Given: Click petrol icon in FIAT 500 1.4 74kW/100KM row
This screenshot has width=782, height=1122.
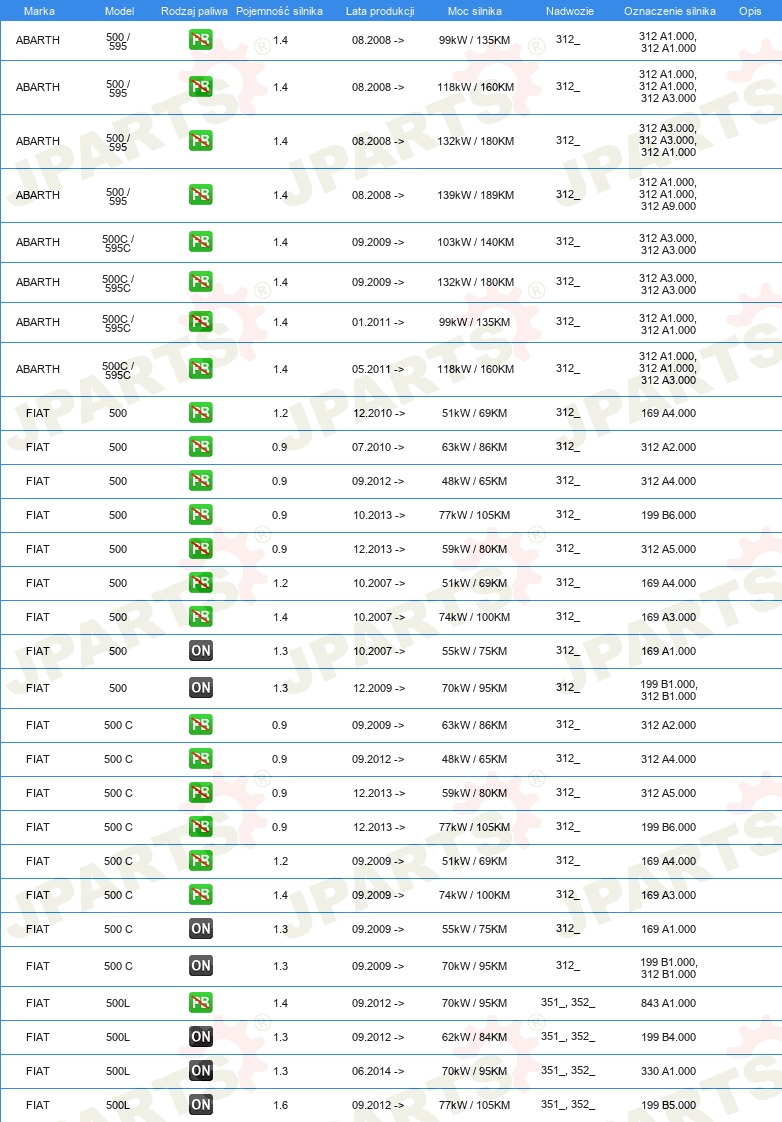Looking at the screenshot, I should click(x=201, y=617).
